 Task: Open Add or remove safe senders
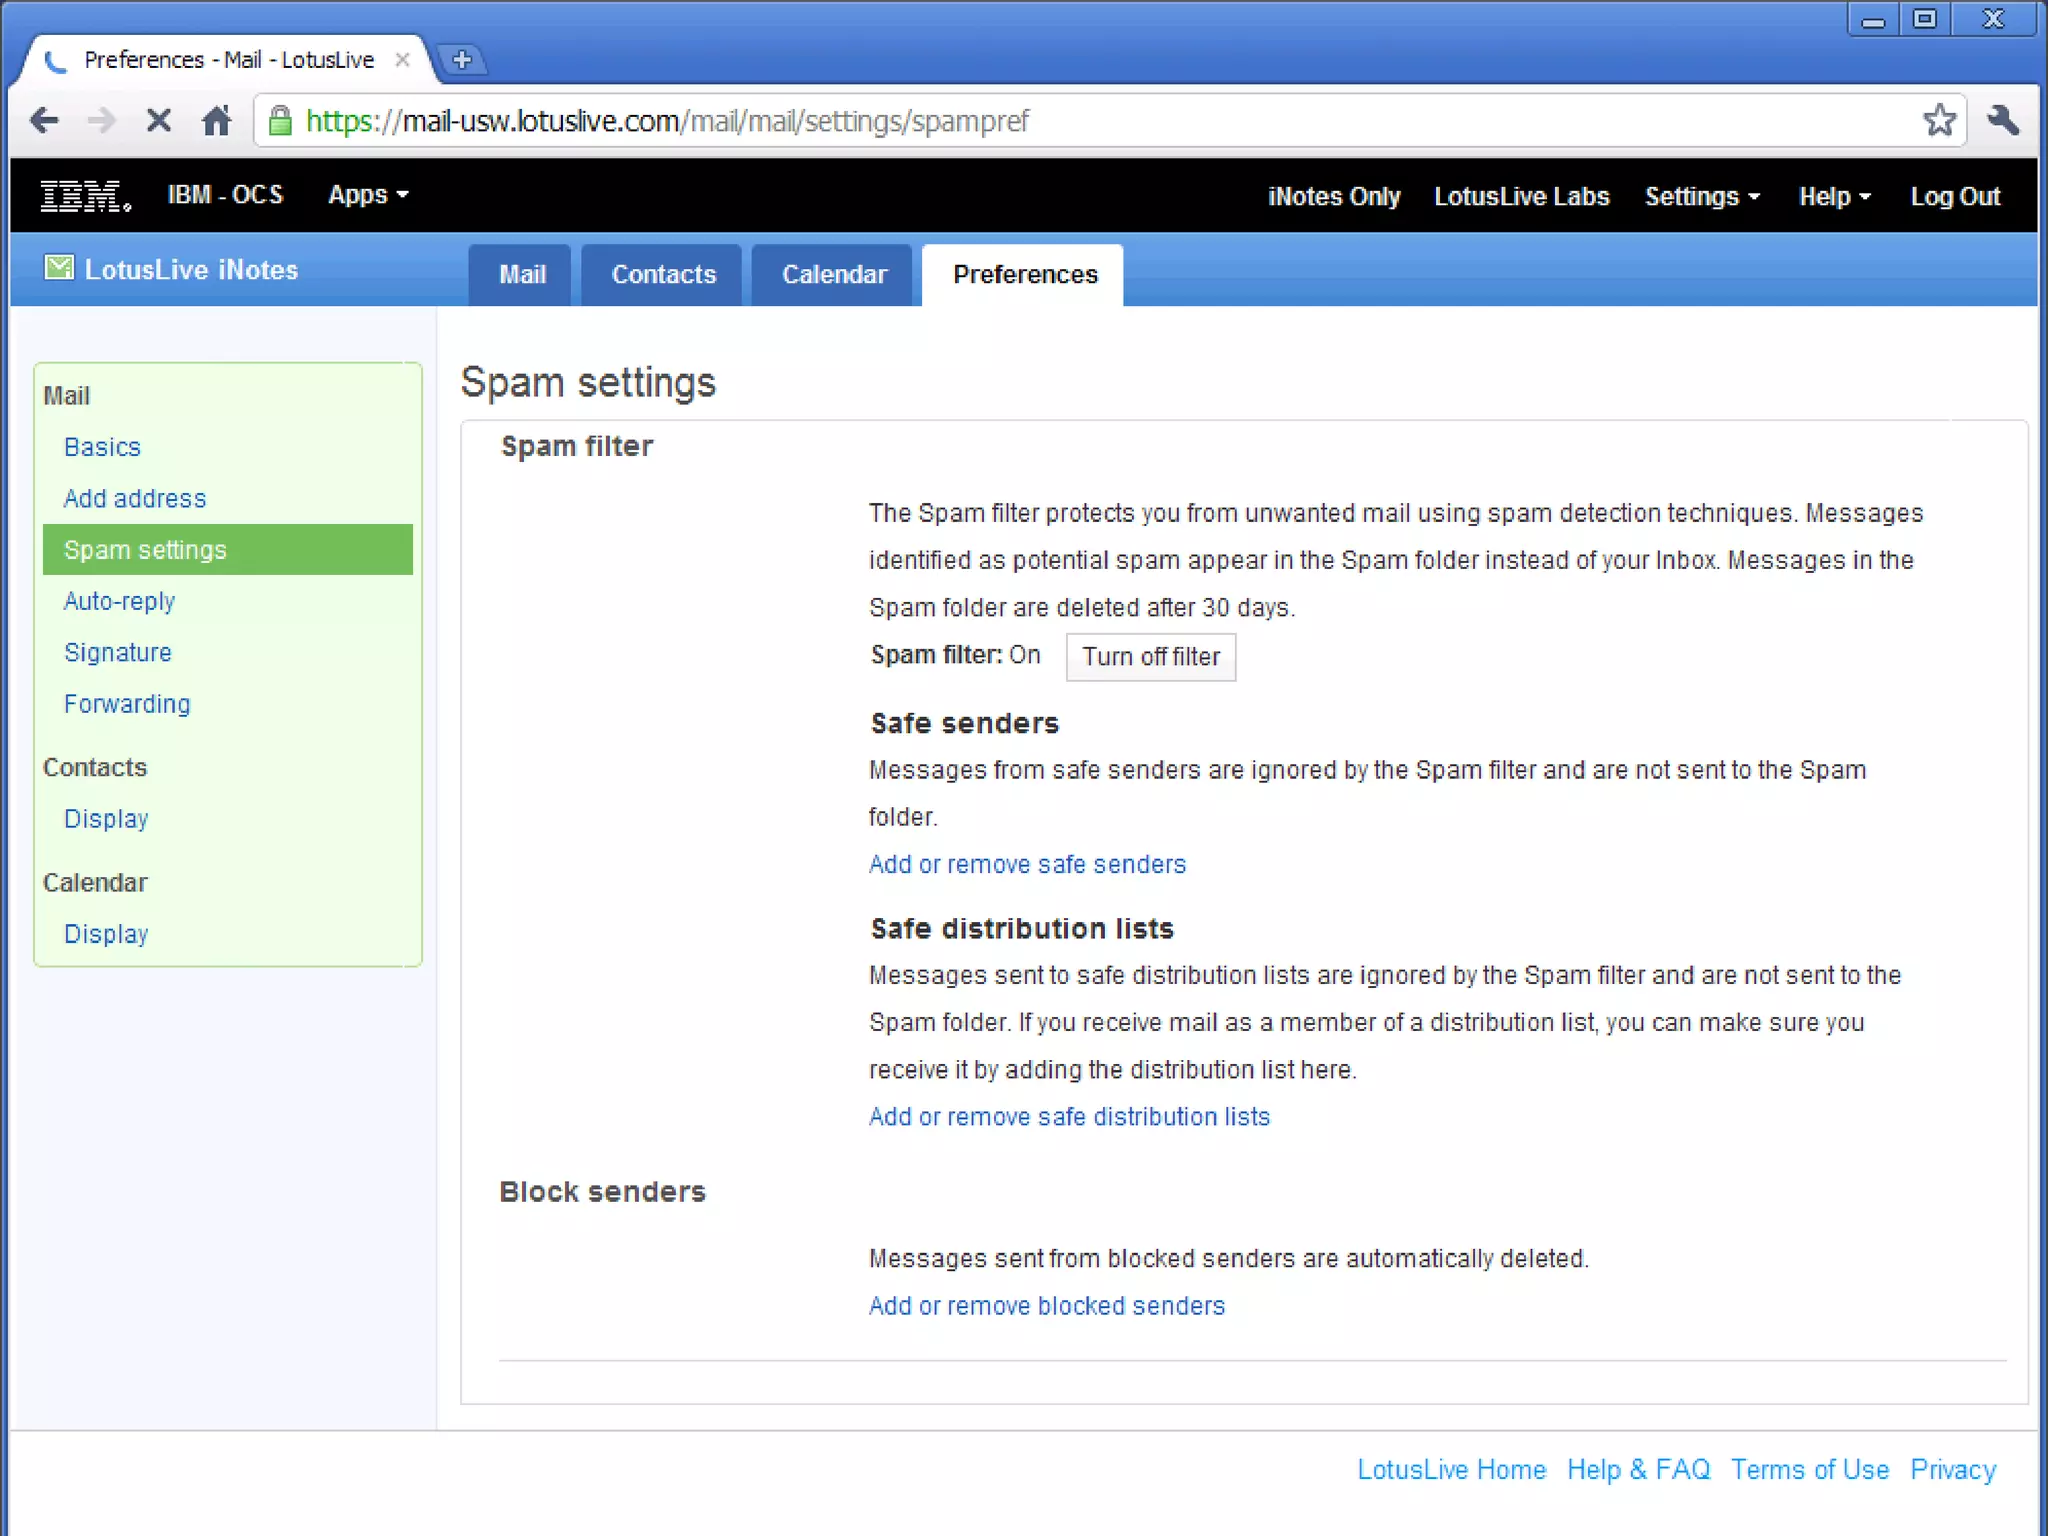coord(1026,864)
